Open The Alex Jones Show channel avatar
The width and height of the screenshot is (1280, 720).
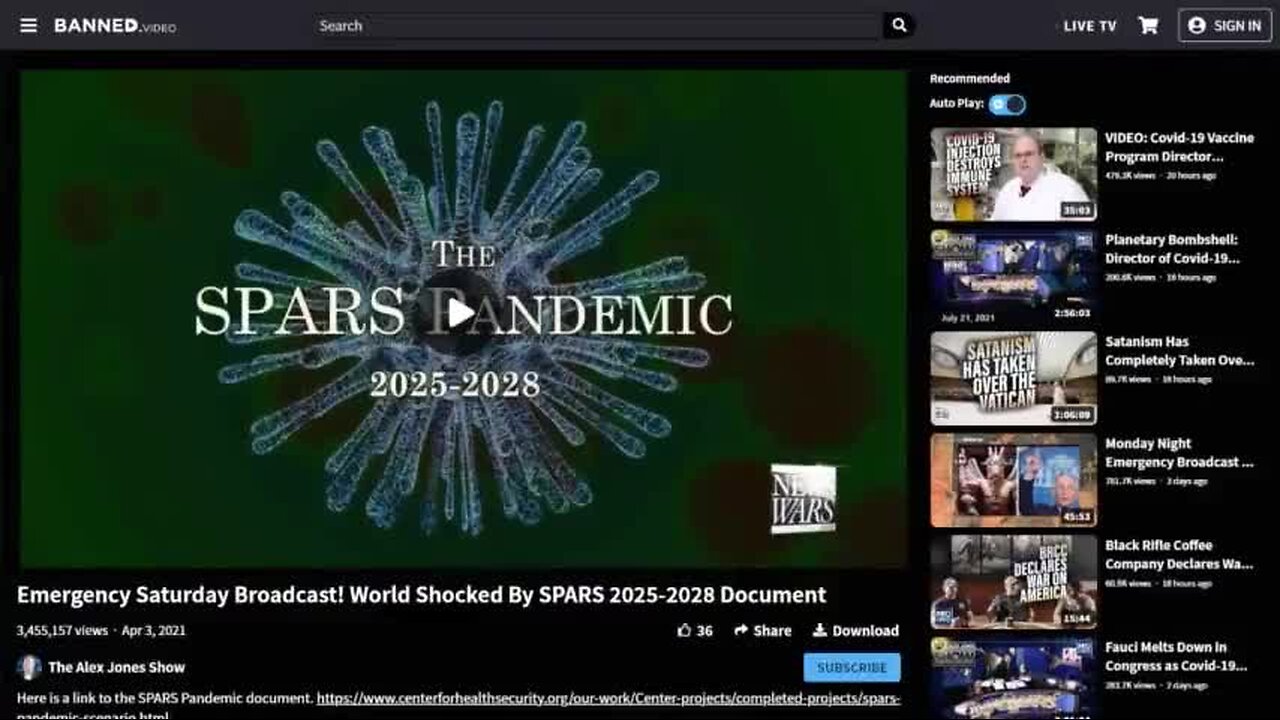29,667
